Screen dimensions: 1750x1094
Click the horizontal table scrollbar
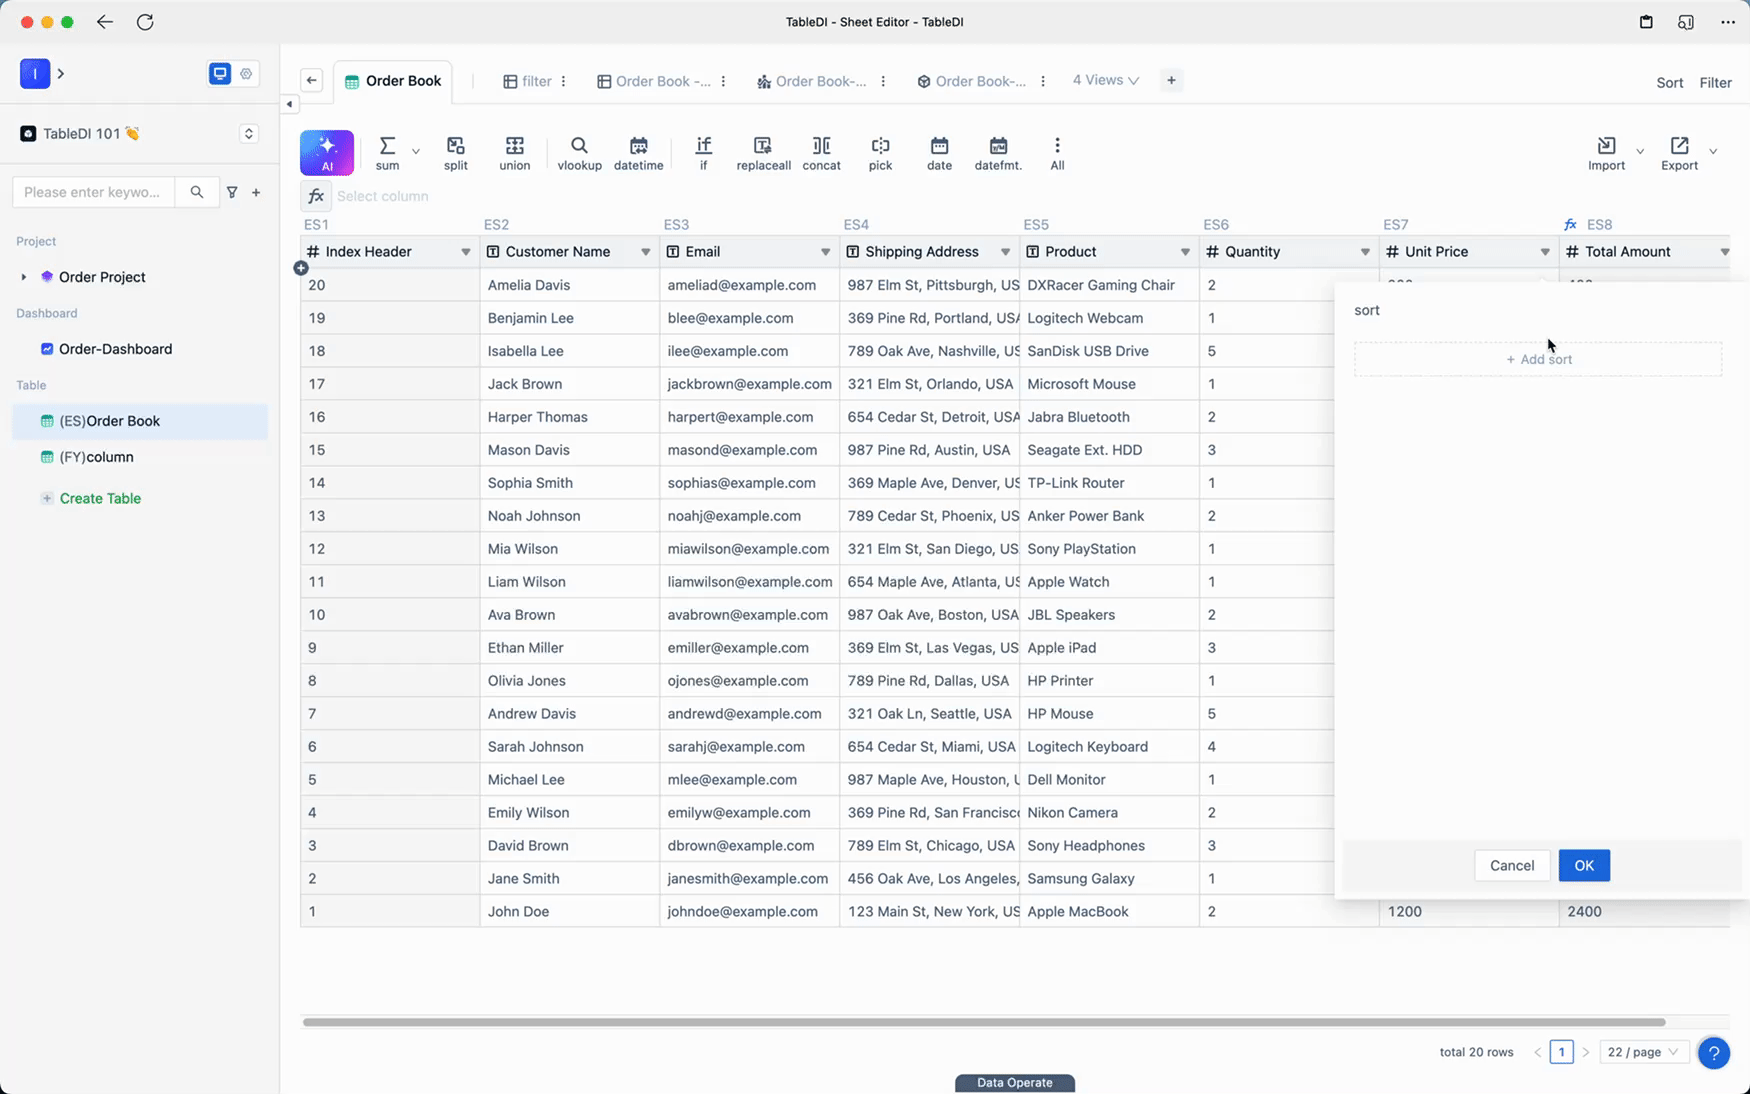[984, 1022]
